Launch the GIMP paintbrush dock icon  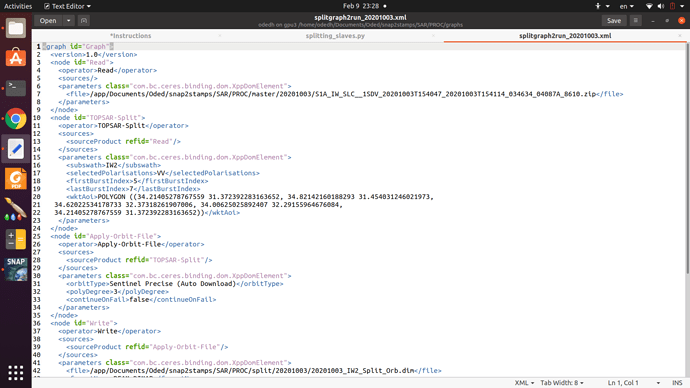point(16,209)
